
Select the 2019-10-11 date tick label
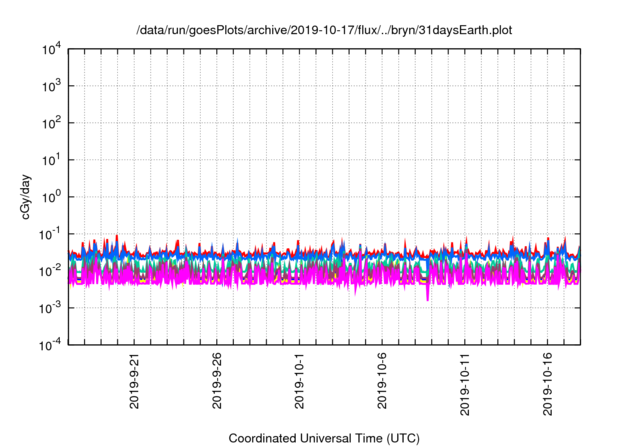point(466,383)
